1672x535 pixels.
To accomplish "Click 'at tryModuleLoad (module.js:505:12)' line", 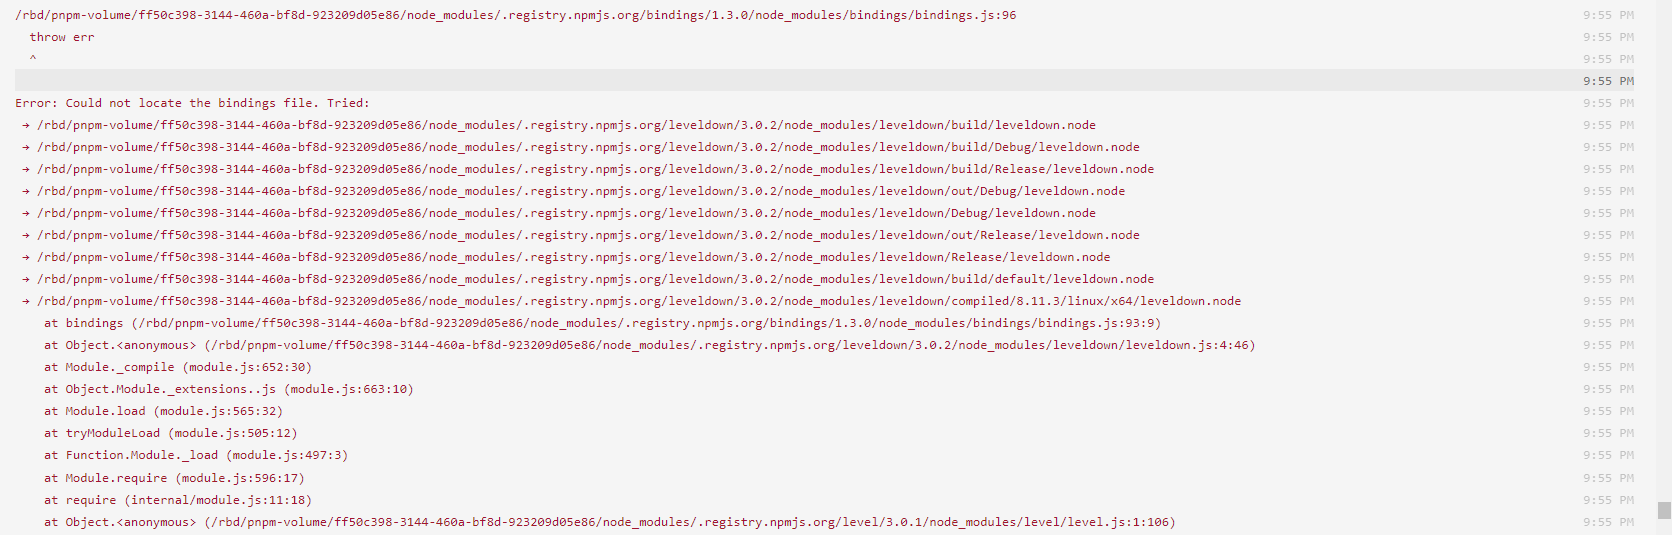I will click(171, 433).
